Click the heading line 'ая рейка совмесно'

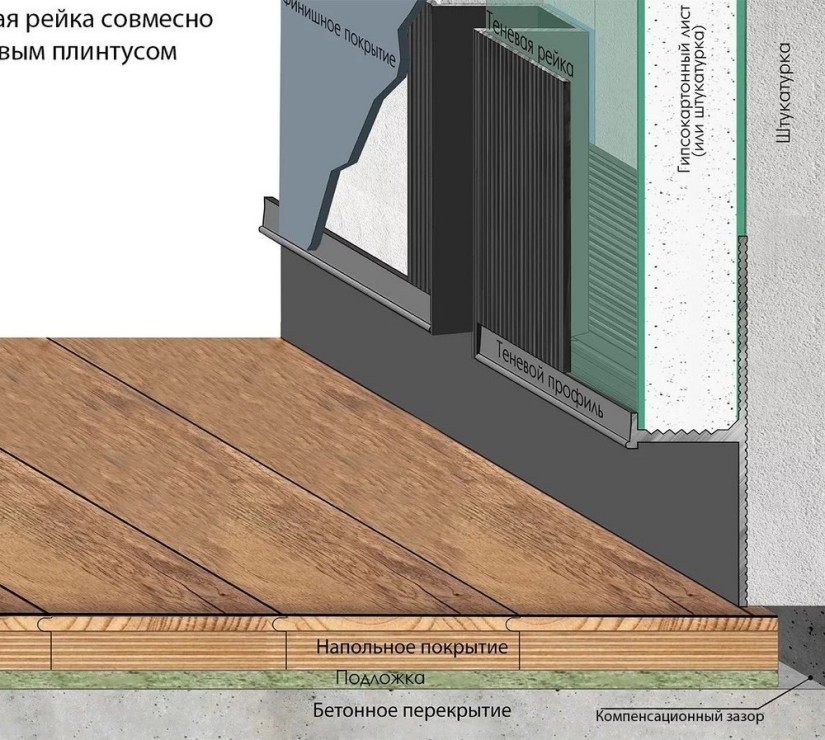tap(106, 20)
